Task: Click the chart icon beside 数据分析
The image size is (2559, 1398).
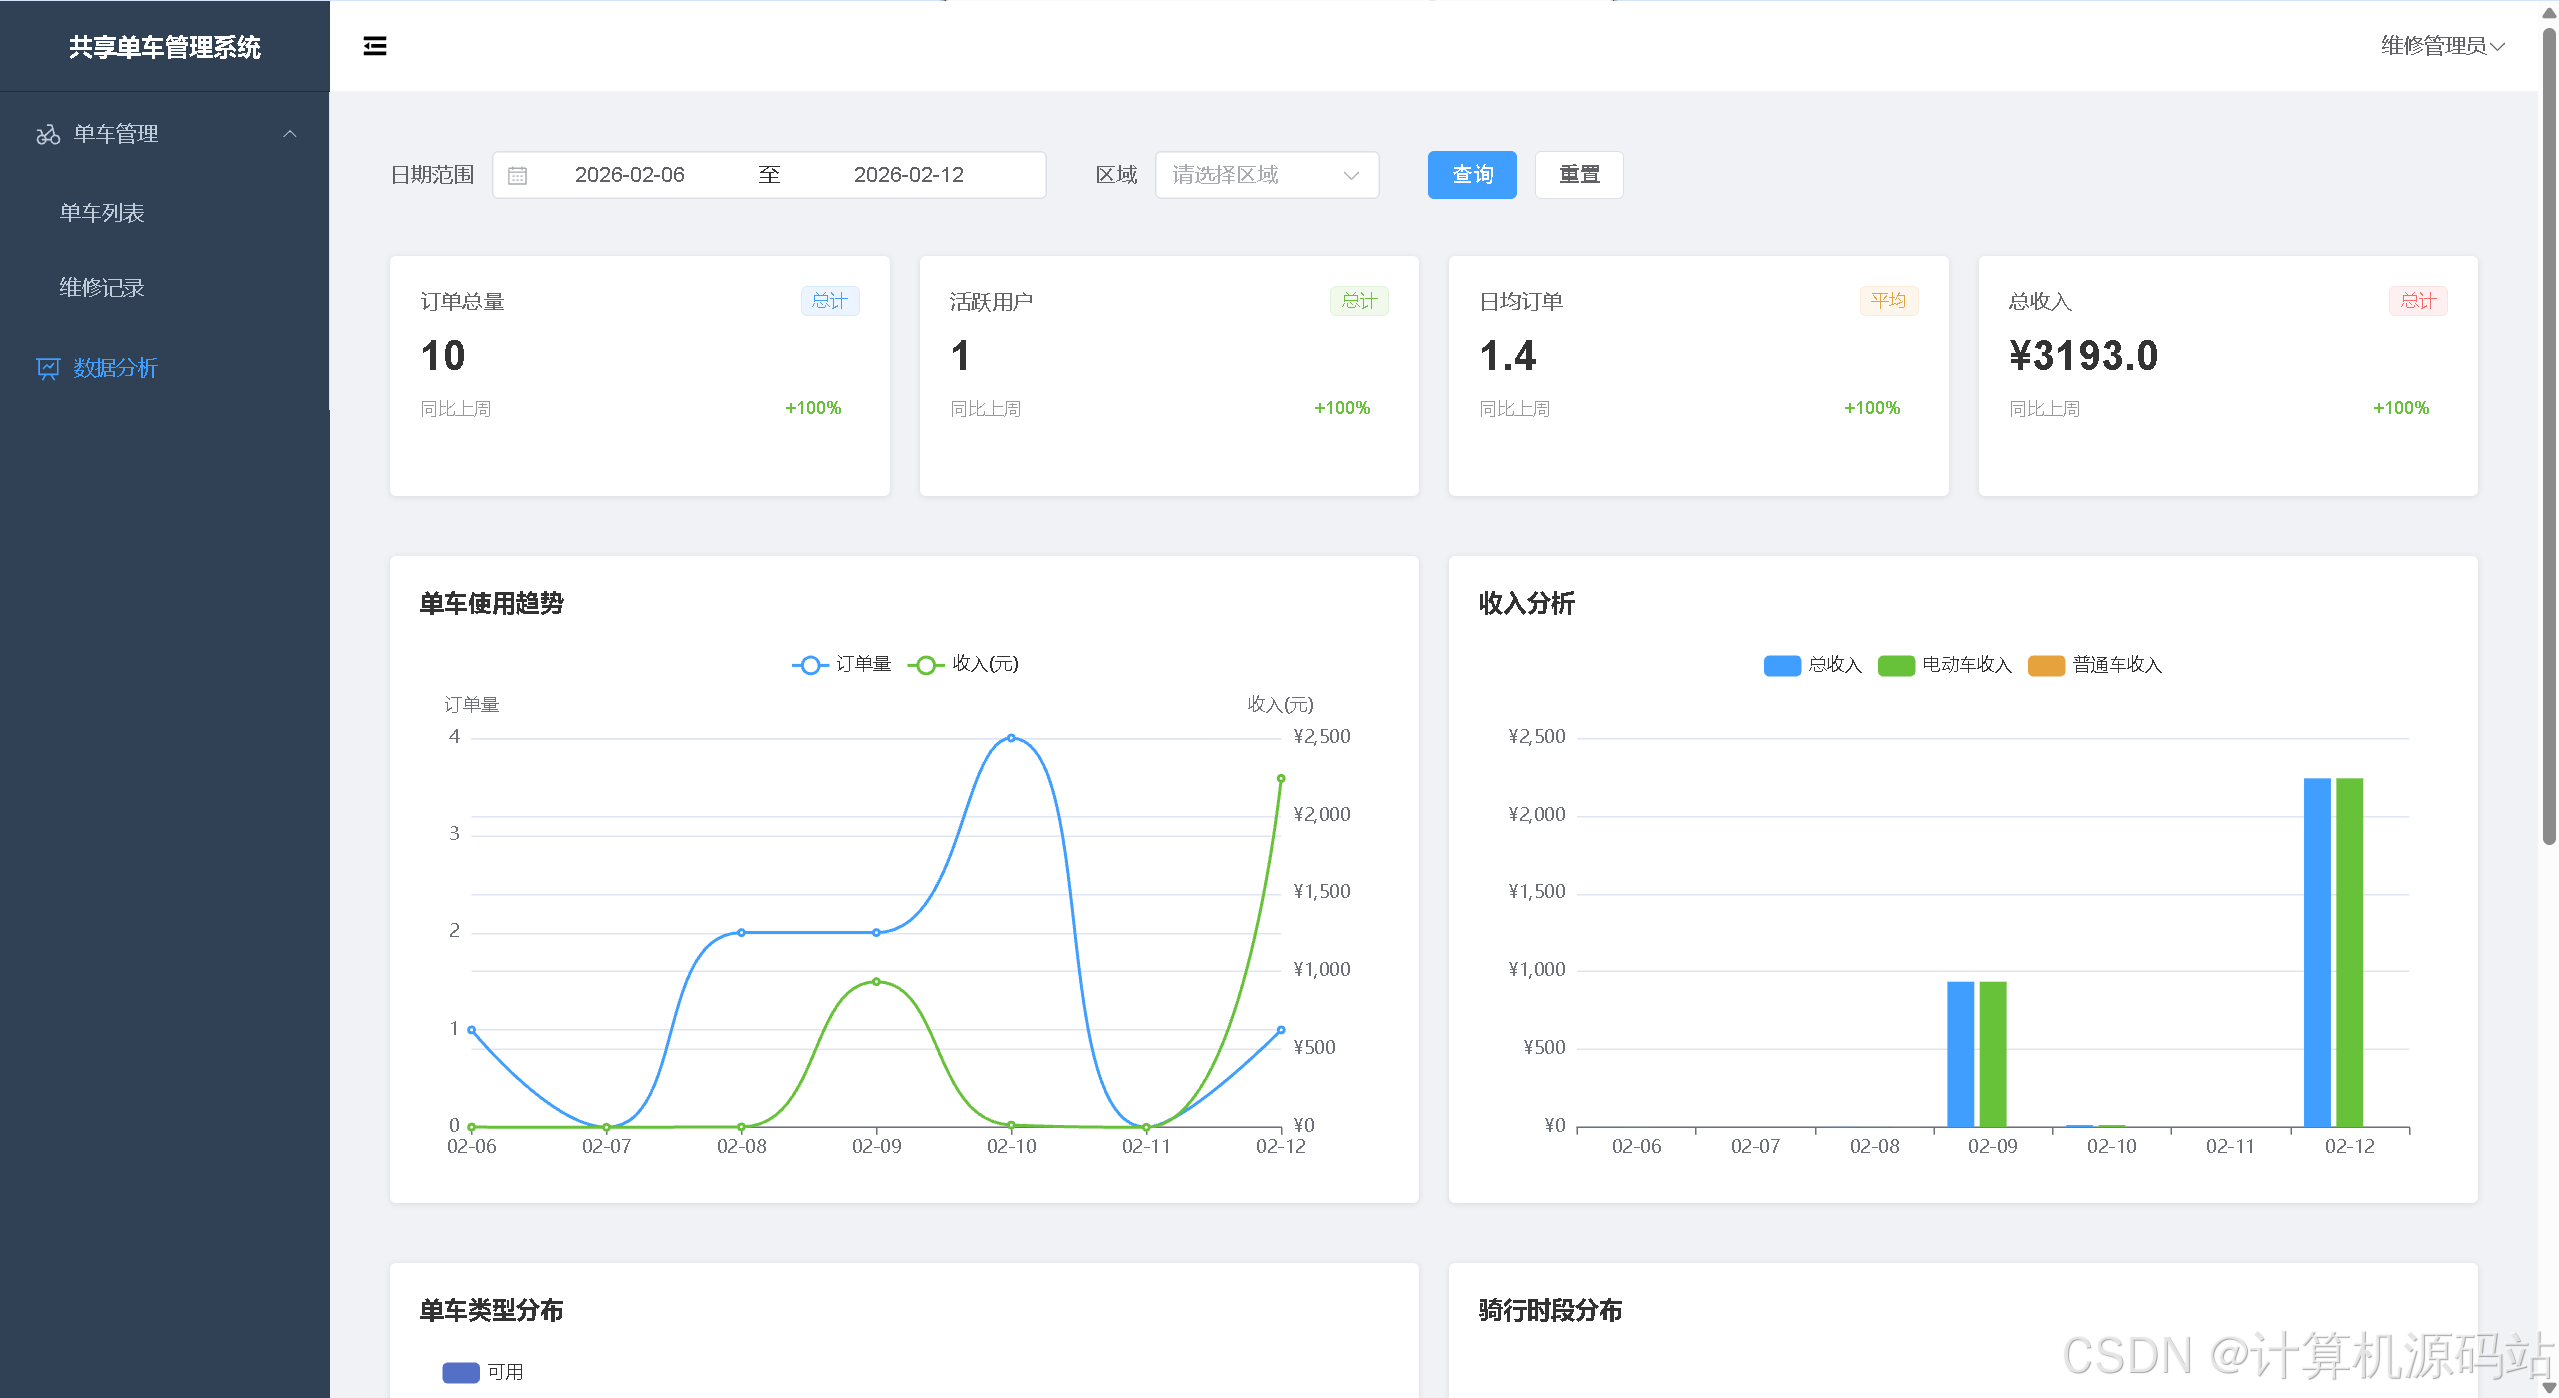Action: tap(48, 368)
